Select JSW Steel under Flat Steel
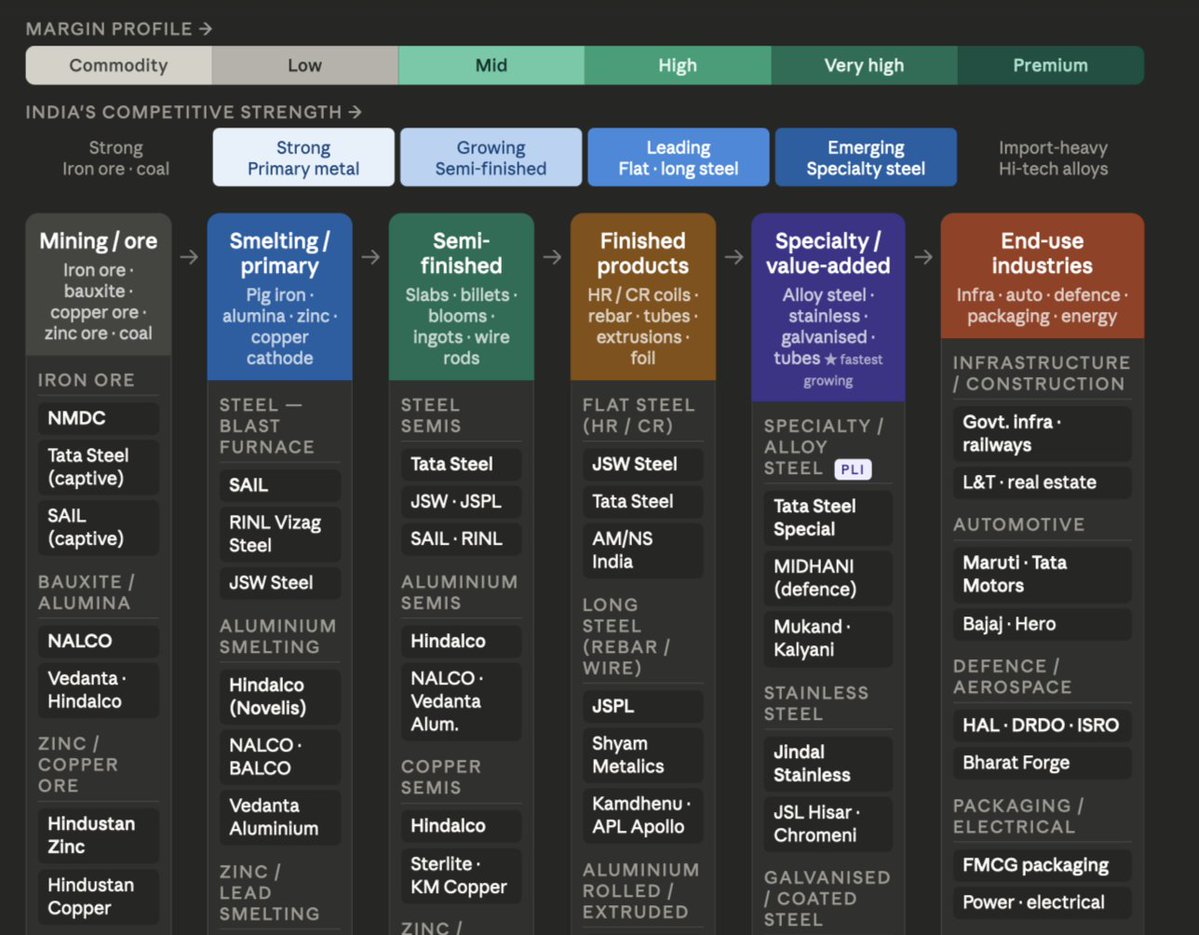The height and width of the screenshot is (935, 1199). [x=643, y=465]
